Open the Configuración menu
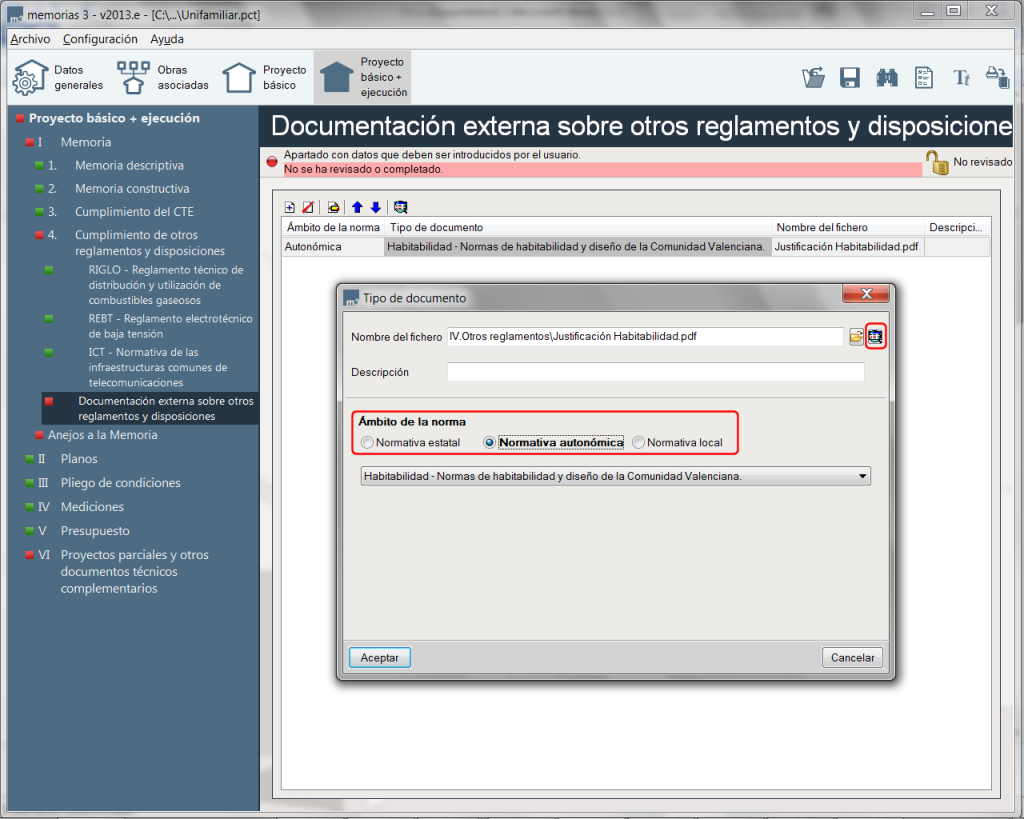Image resolution: width=1024 pixels, height=819 pixels. (100, 39)
